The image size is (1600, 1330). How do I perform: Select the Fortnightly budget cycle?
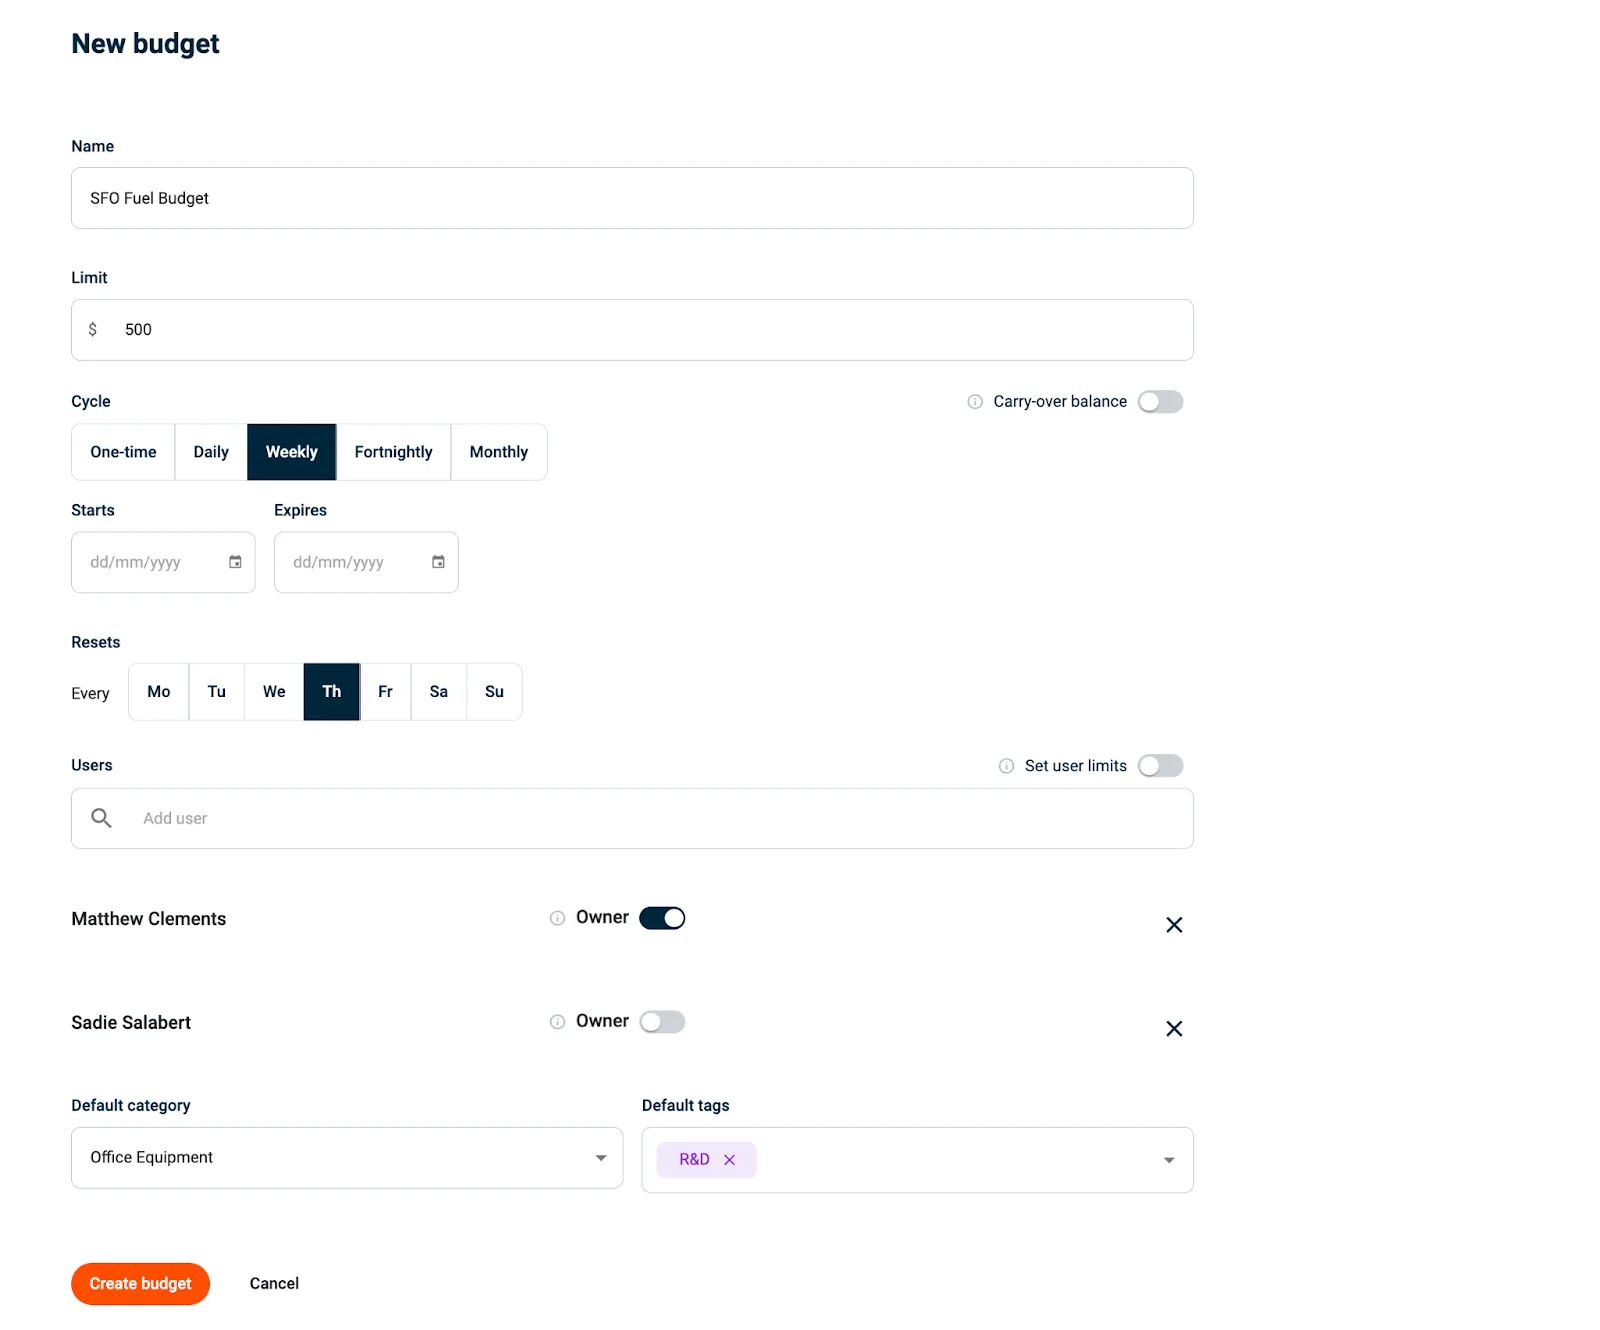[393, 451]
